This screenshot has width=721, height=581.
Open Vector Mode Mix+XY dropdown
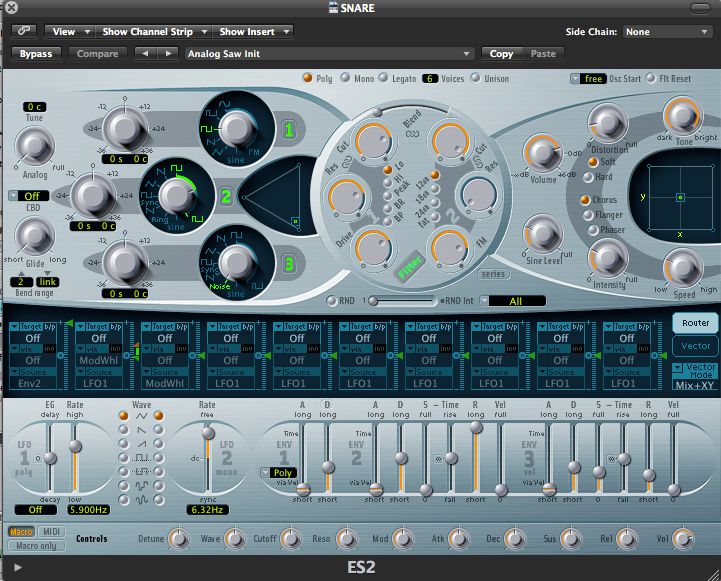(x=694, y=376)
